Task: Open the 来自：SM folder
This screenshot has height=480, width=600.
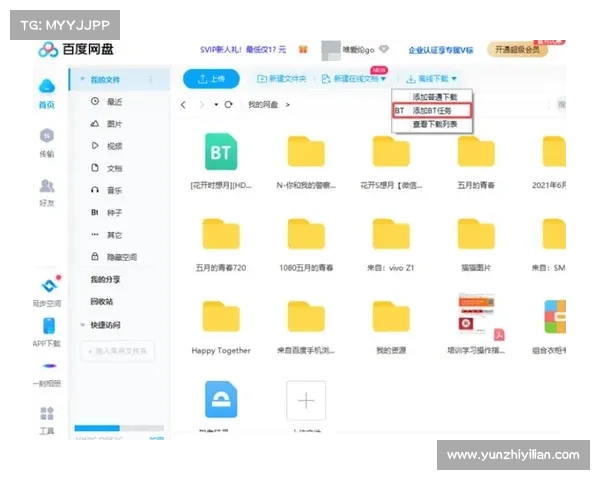Action: tap(554, 234)
